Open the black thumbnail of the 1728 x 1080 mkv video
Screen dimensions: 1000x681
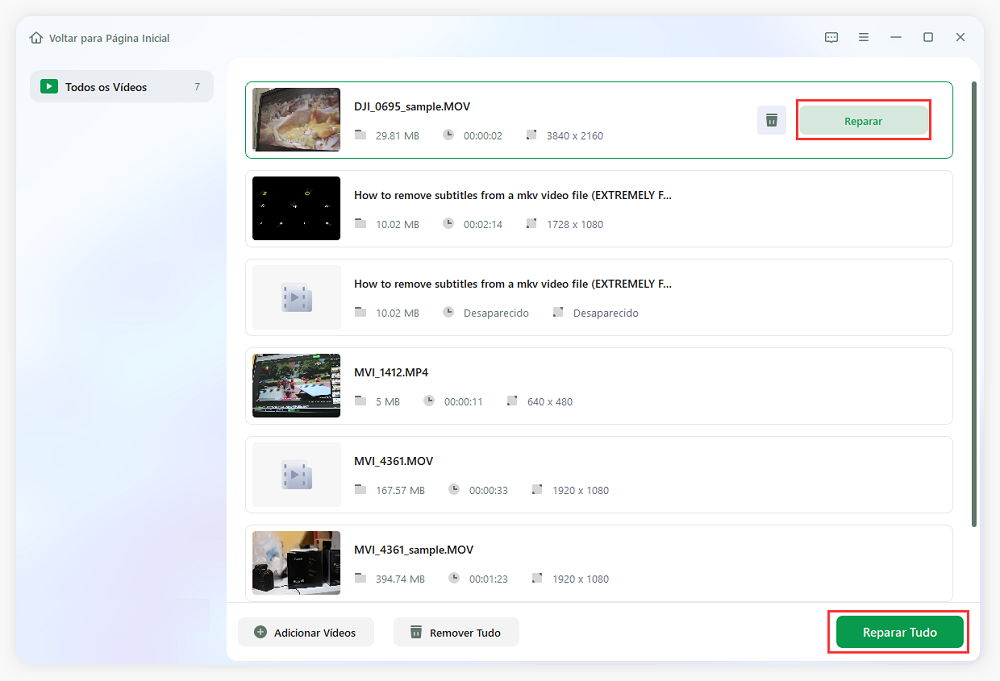coord(296,209)
